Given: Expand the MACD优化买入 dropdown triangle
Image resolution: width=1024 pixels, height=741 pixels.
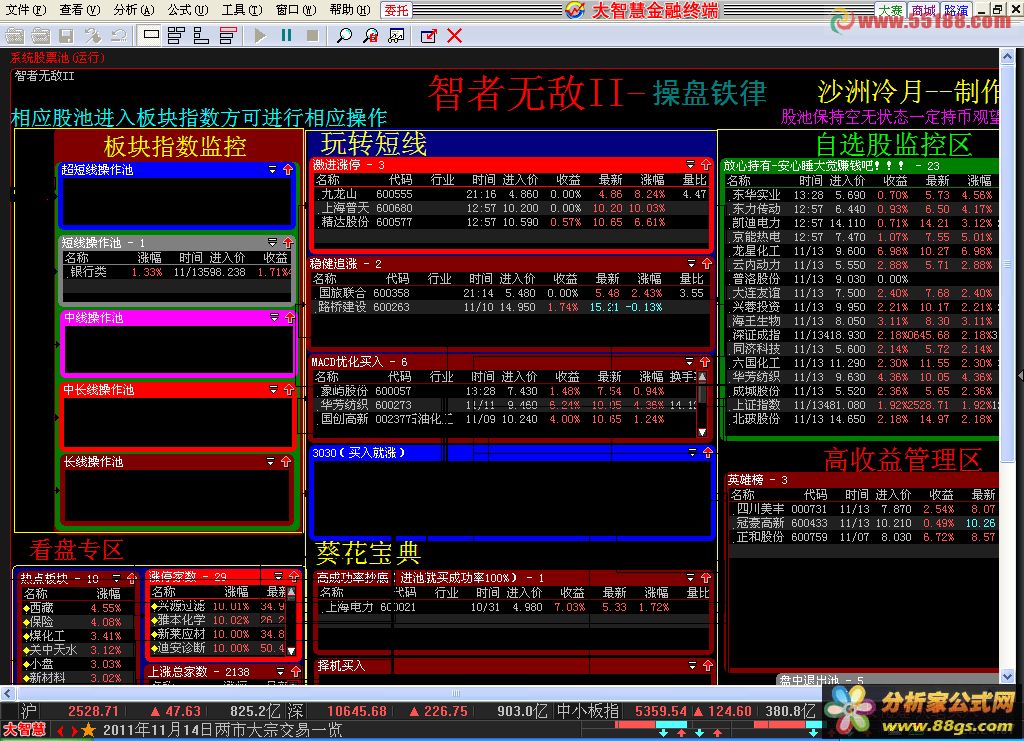Looking at the screenshot, I should tap(690, 362).
